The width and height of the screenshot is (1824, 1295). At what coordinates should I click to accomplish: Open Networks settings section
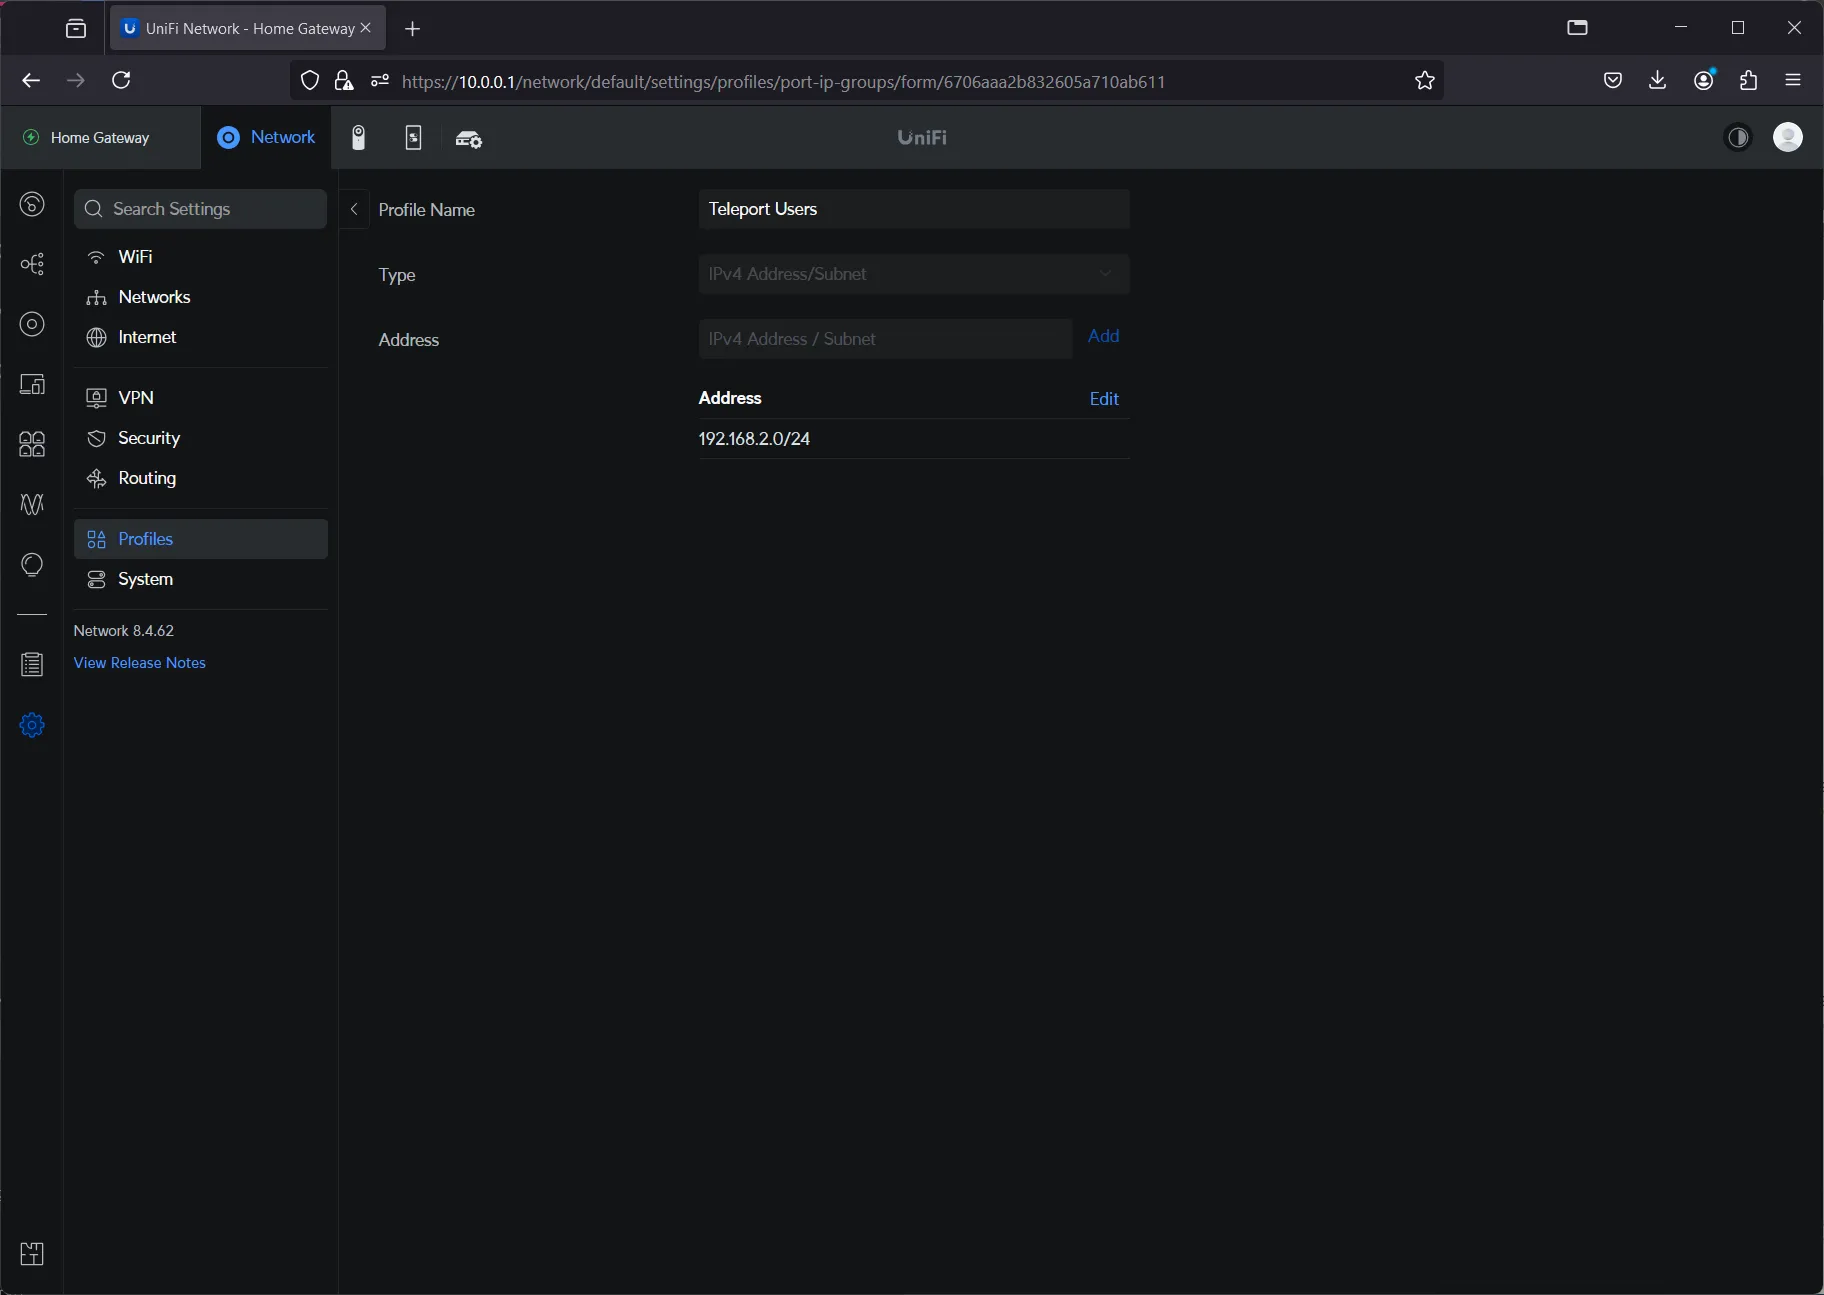click(201, 297)
